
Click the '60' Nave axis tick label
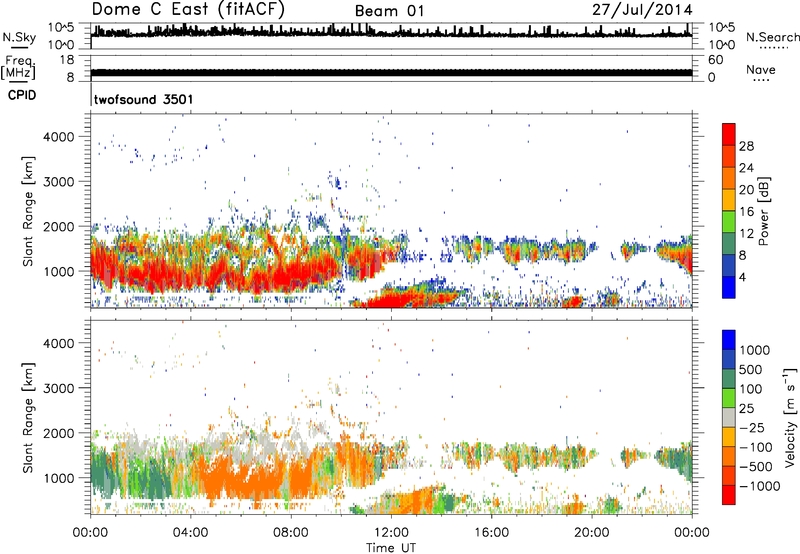[x=715, y=60]
